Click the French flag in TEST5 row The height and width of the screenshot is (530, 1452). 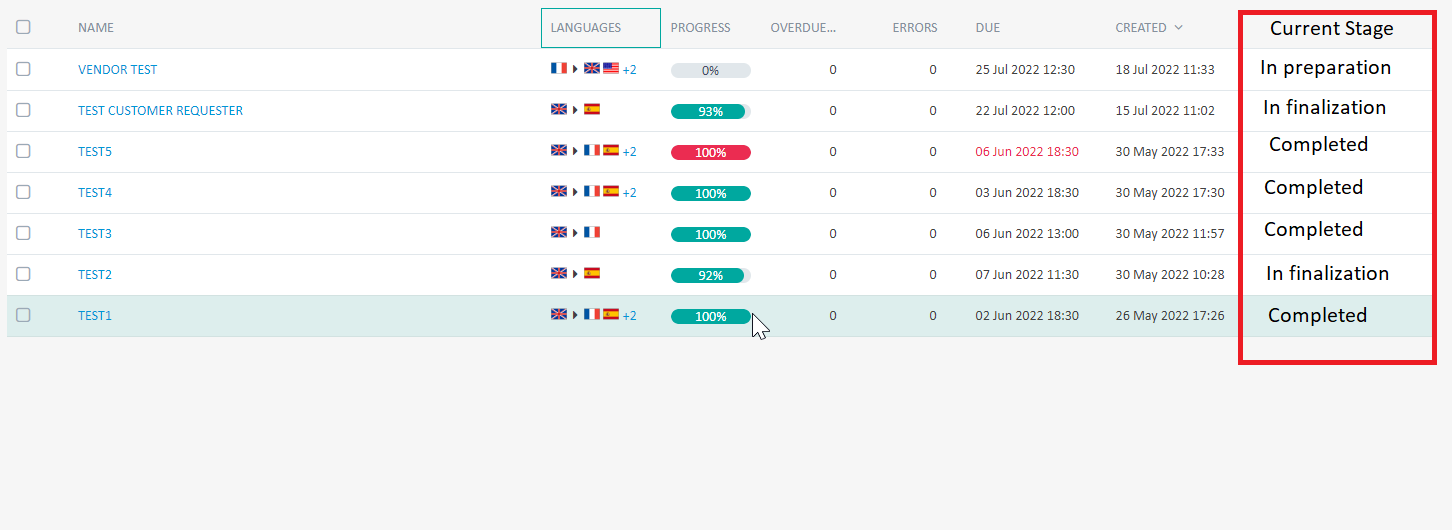pyautogui.click(x=592, y=150)
